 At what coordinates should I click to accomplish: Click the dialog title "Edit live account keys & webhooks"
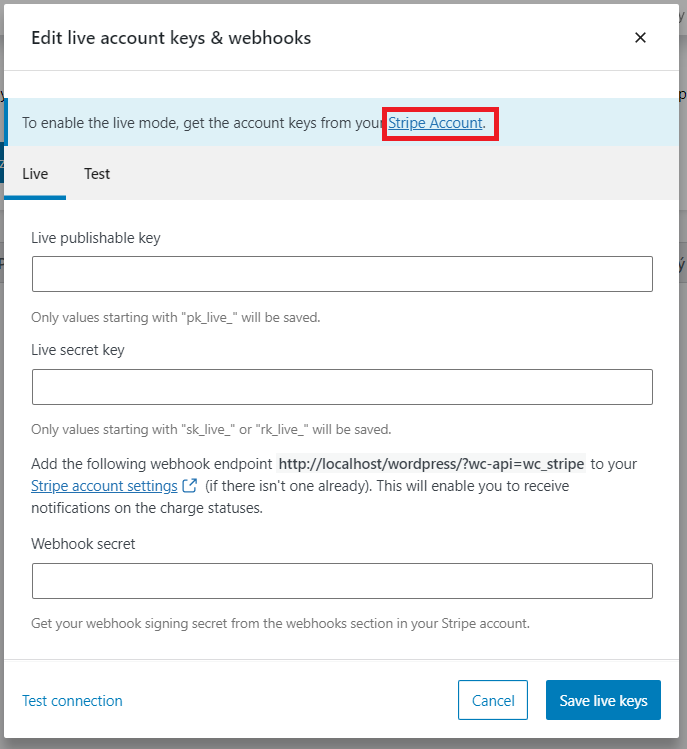tap(171, 38)
